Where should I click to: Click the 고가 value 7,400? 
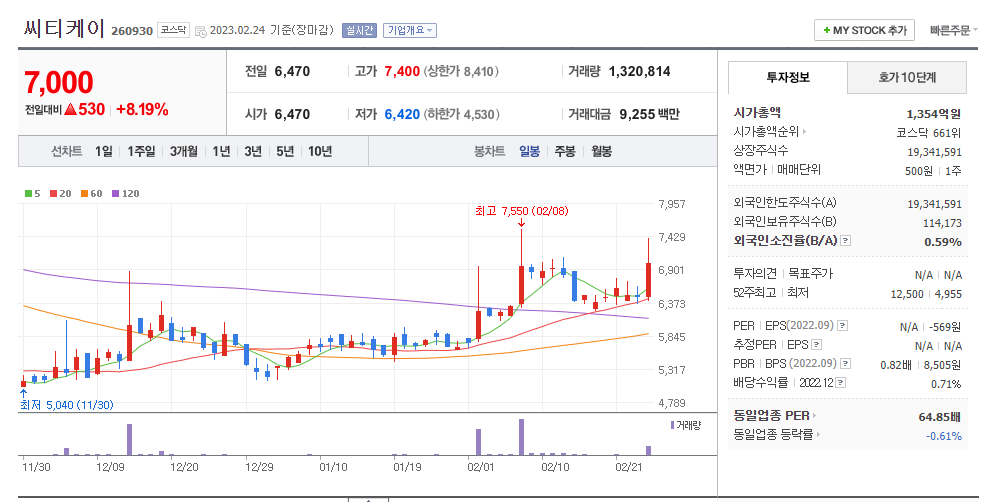pos(402,71)
